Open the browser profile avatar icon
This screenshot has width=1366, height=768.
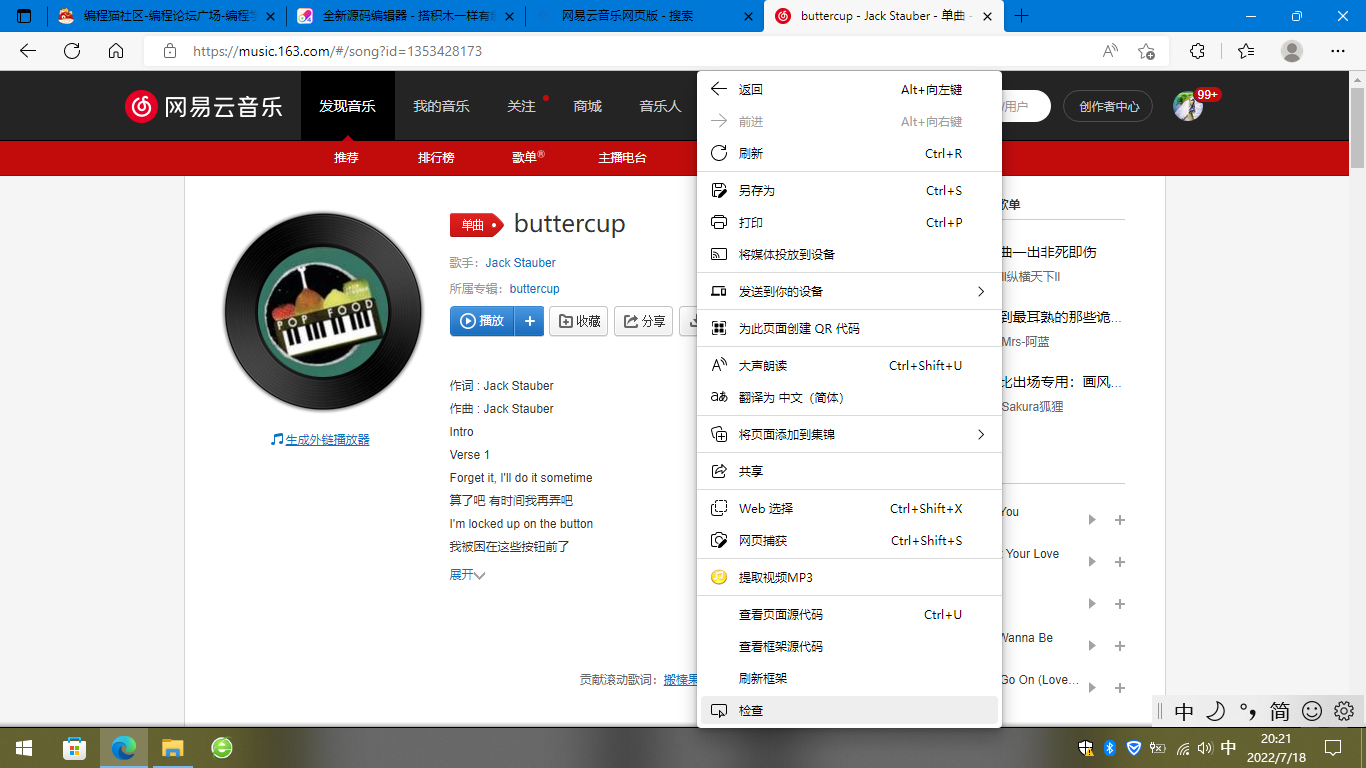tap(1292, 51)
